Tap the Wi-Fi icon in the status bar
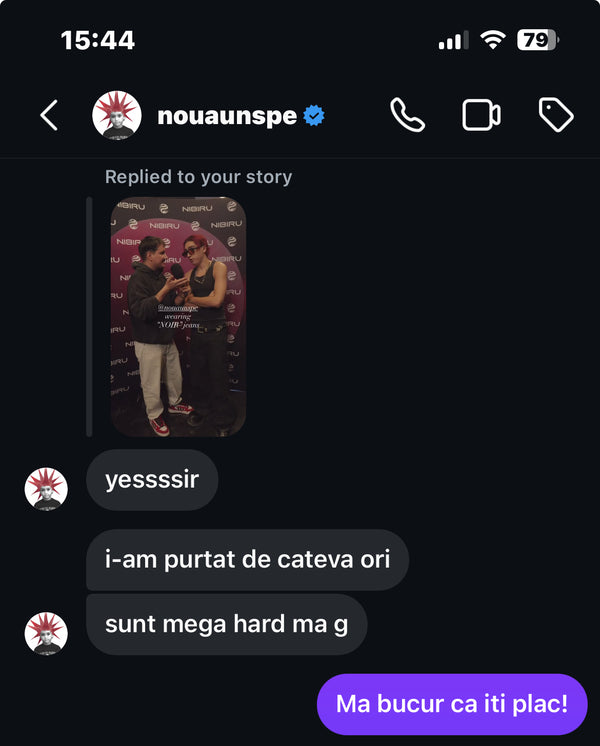This screenshot has width=600, height=746. point(492,40)
